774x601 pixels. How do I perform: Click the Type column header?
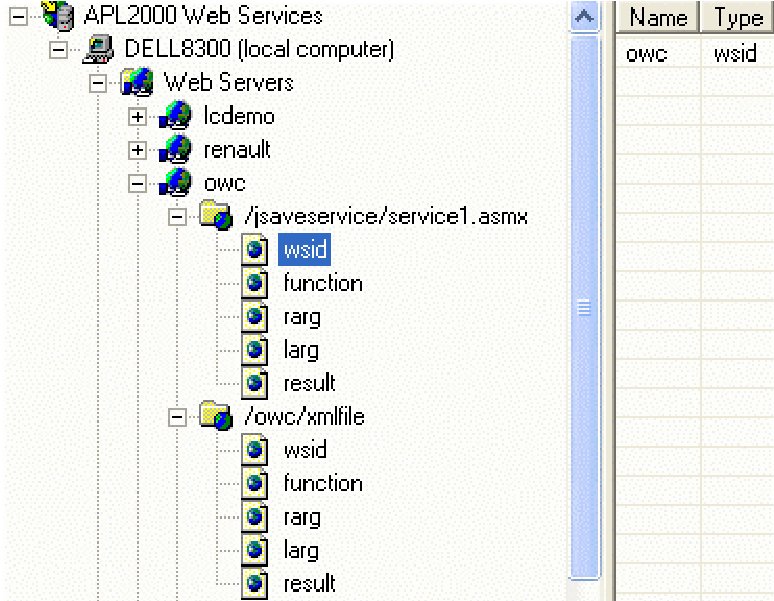coord(737,17)
